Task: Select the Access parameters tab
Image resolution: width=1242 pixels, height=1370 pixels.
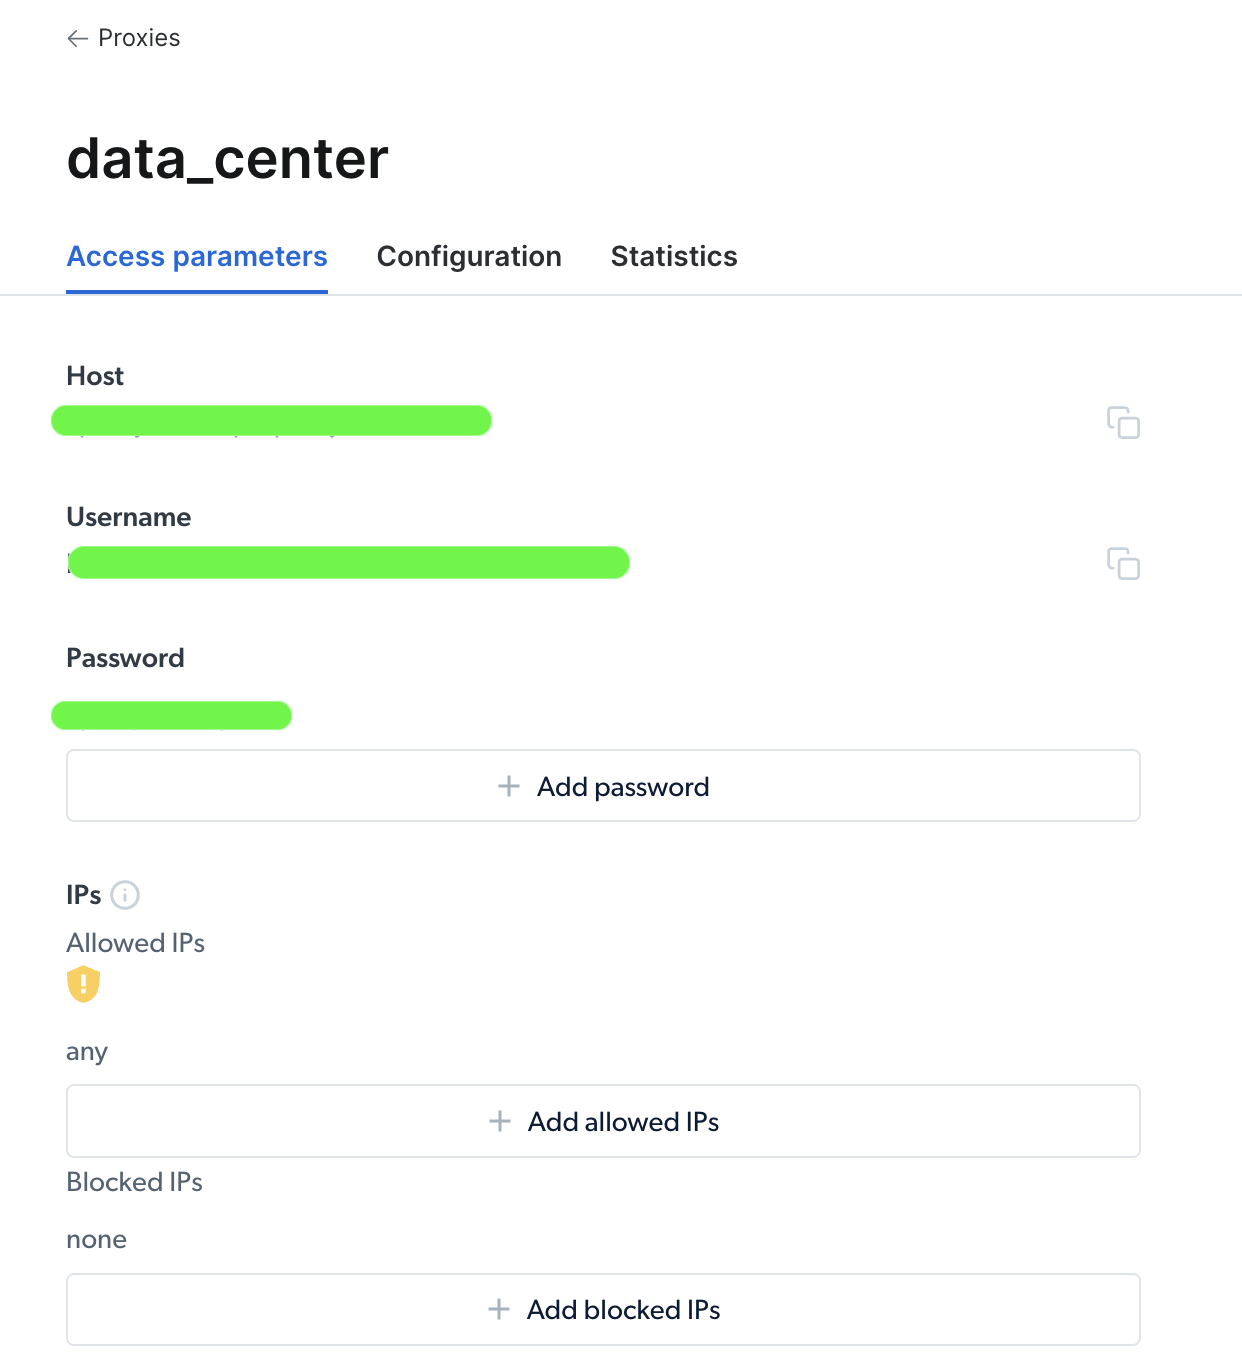Action: point(196,257)
